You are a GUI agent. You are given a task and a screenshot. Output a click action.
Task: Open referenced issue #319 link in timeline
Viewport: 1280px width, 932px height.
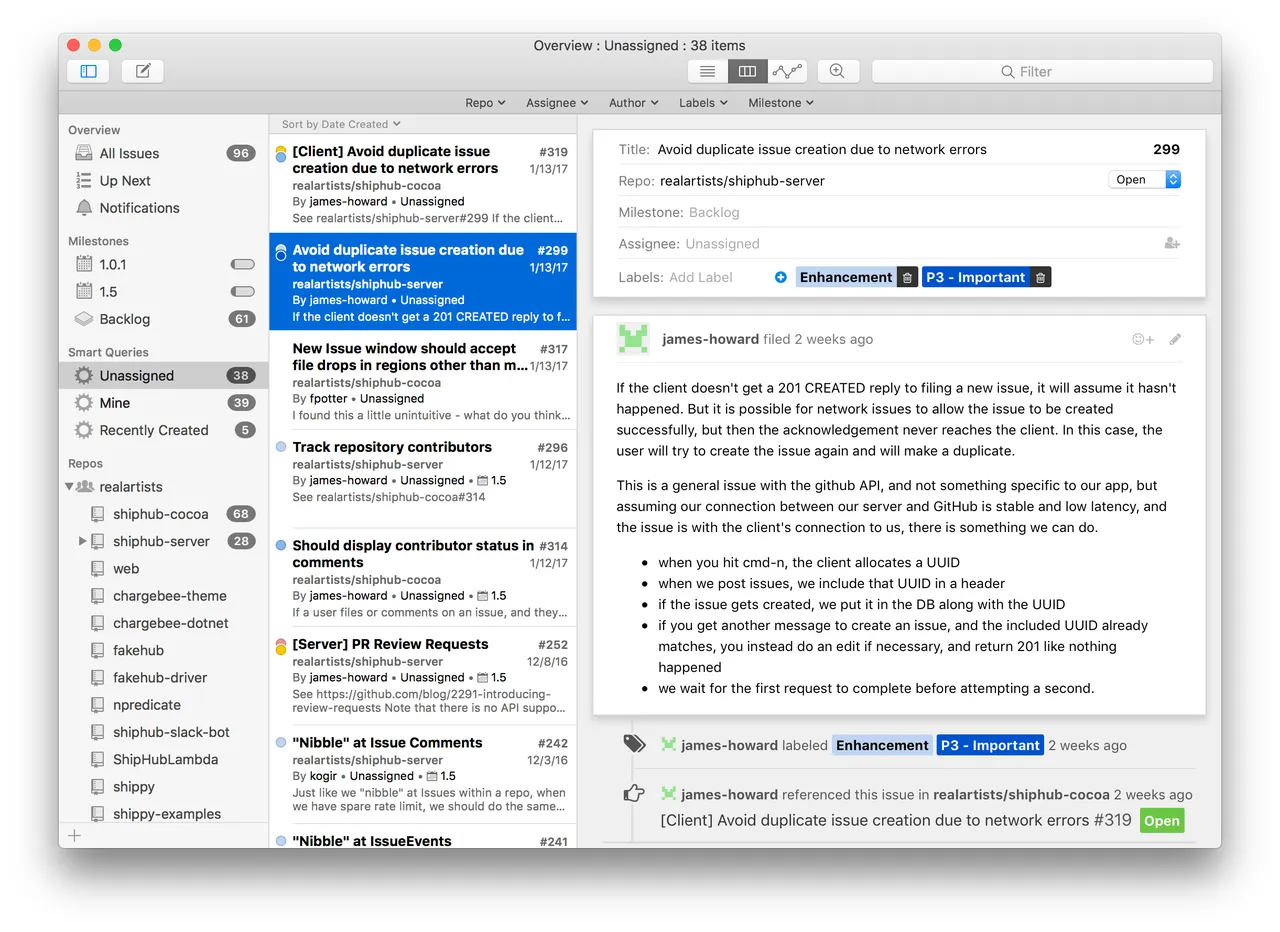tap(896, 820)
